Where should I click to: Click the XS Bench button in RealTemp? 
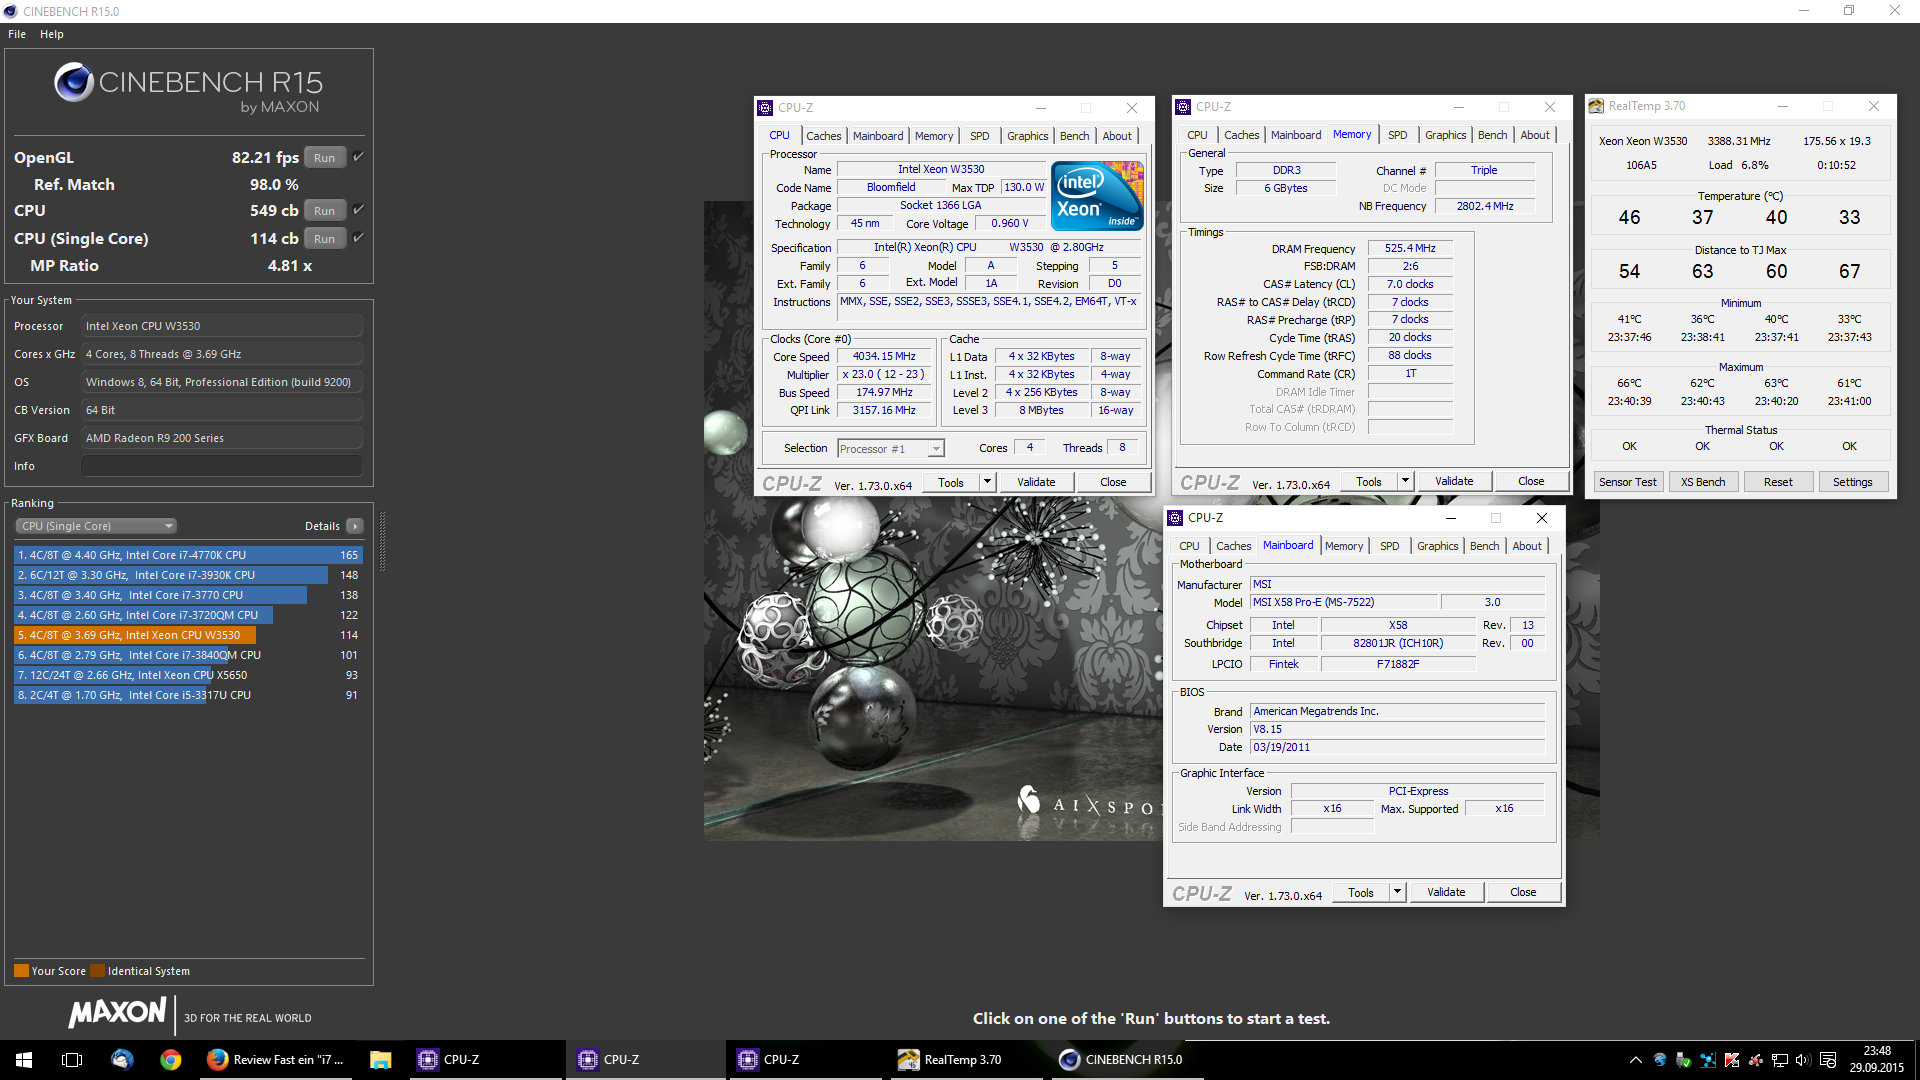click(x=1703, y=482)
